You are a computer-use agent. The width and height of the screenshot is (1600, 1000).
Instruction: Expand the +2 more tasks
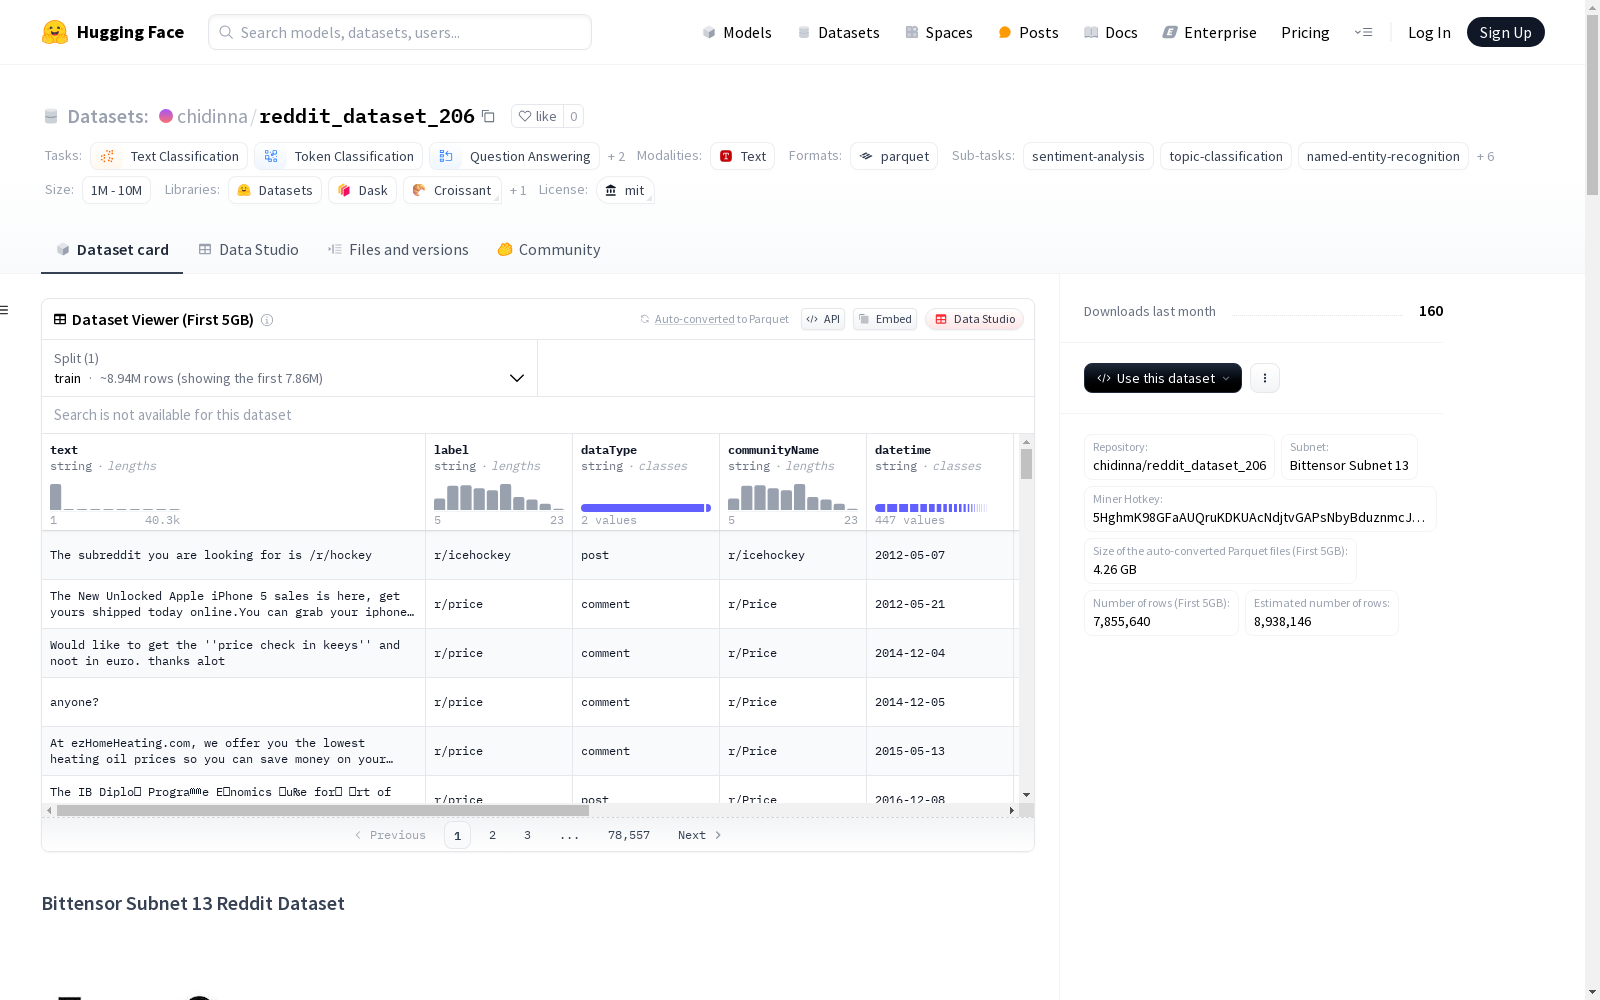pyautogui.click(x=616, y=157)
